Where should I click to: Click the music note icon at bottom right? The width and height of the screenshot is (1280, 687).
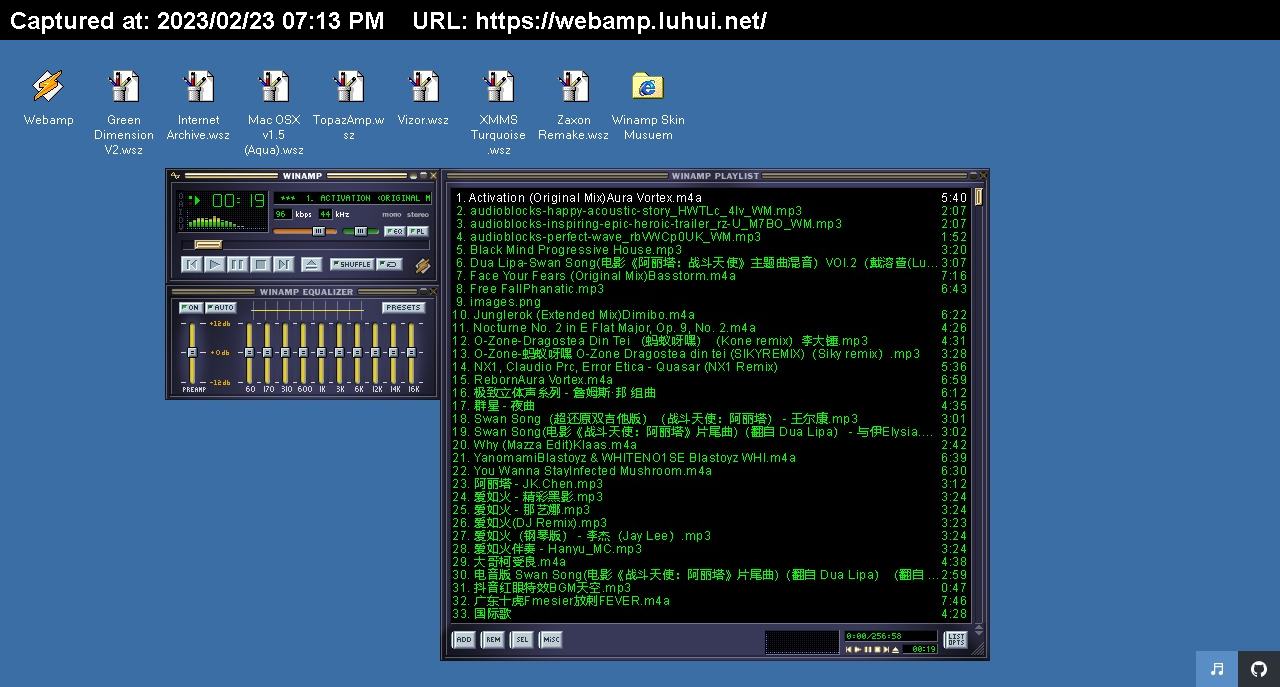(x=1217, y=669)
